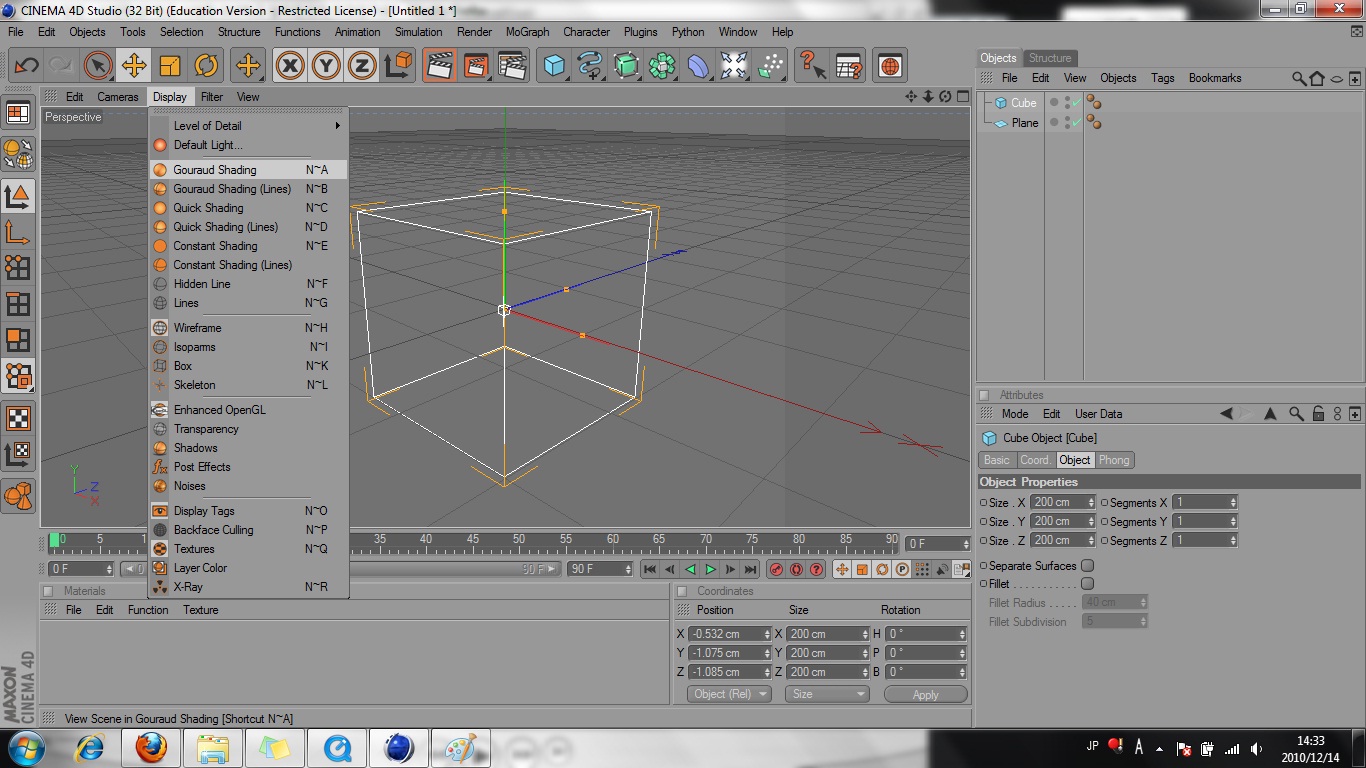Open the search in the Objects manager
This screenshot has width=1366, height=768.
coord(1299,78)
